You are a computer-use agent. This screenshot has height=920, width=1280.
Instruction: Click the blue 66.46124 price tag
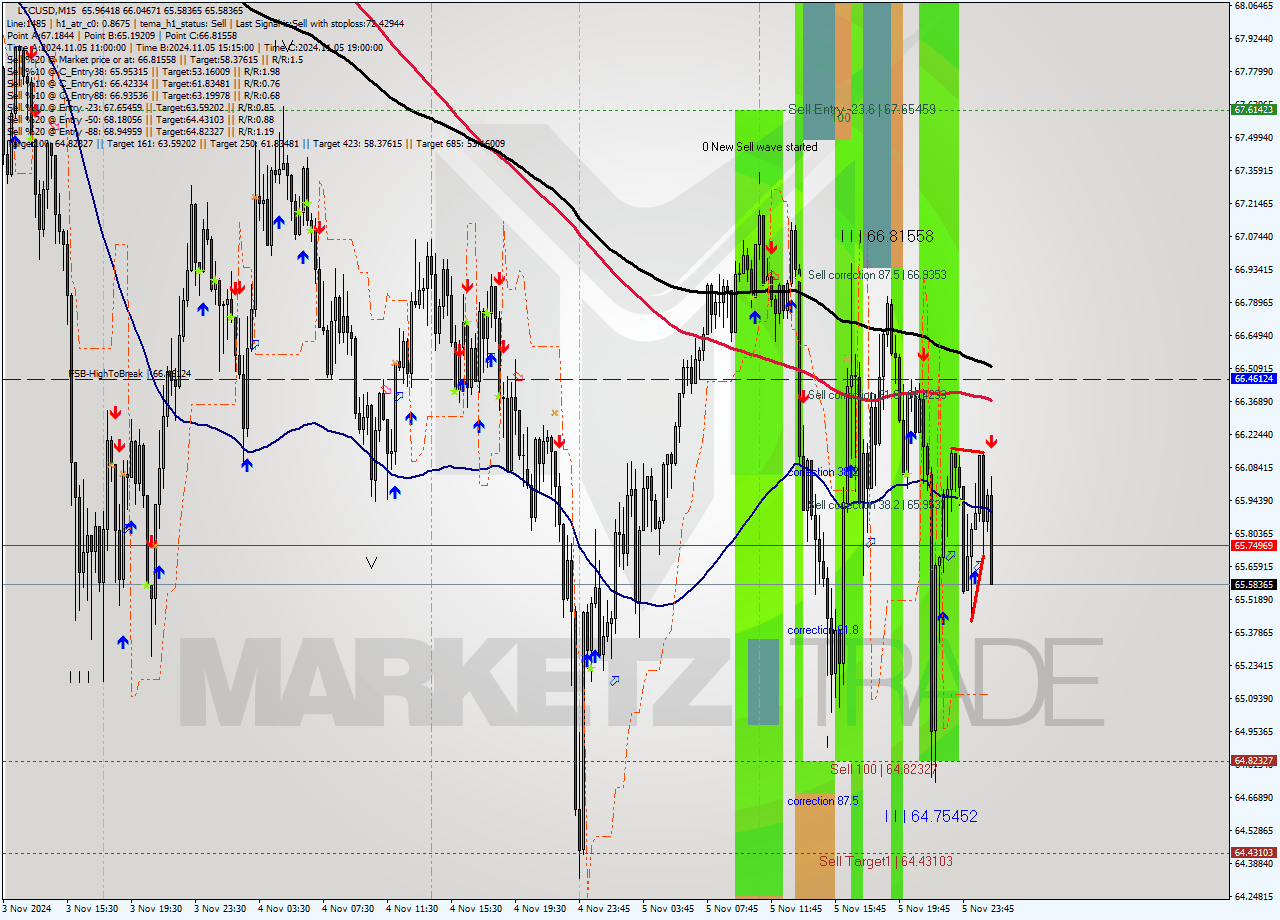coord(1254,379)
